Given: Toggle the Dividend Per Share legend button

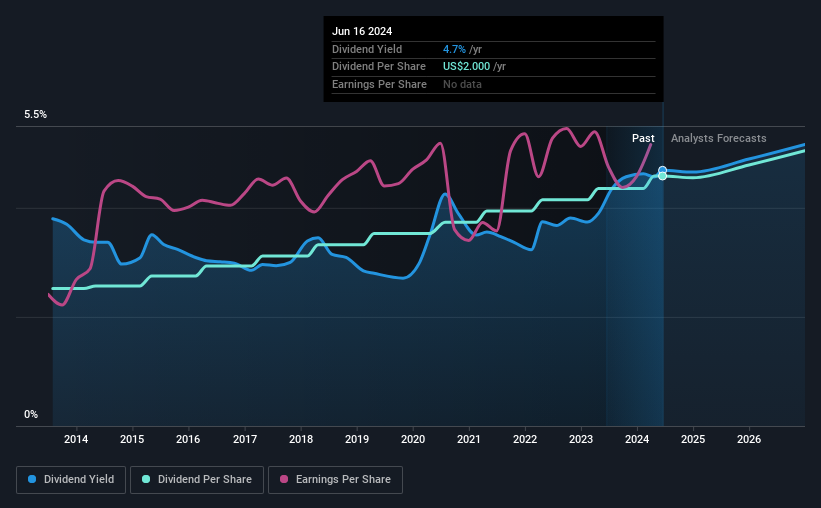Looking at the screenshot, I should tap(197, 480).
